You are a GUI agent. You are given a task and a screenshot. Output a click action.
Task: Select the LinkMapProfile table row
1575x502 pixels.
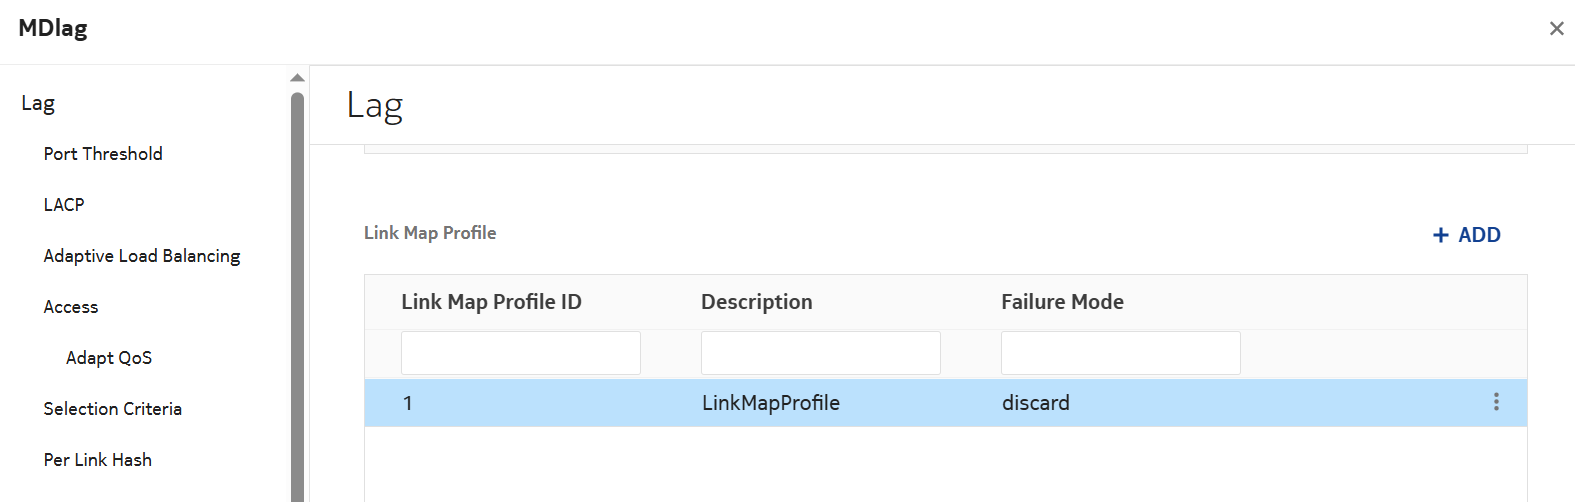point(770,403)
